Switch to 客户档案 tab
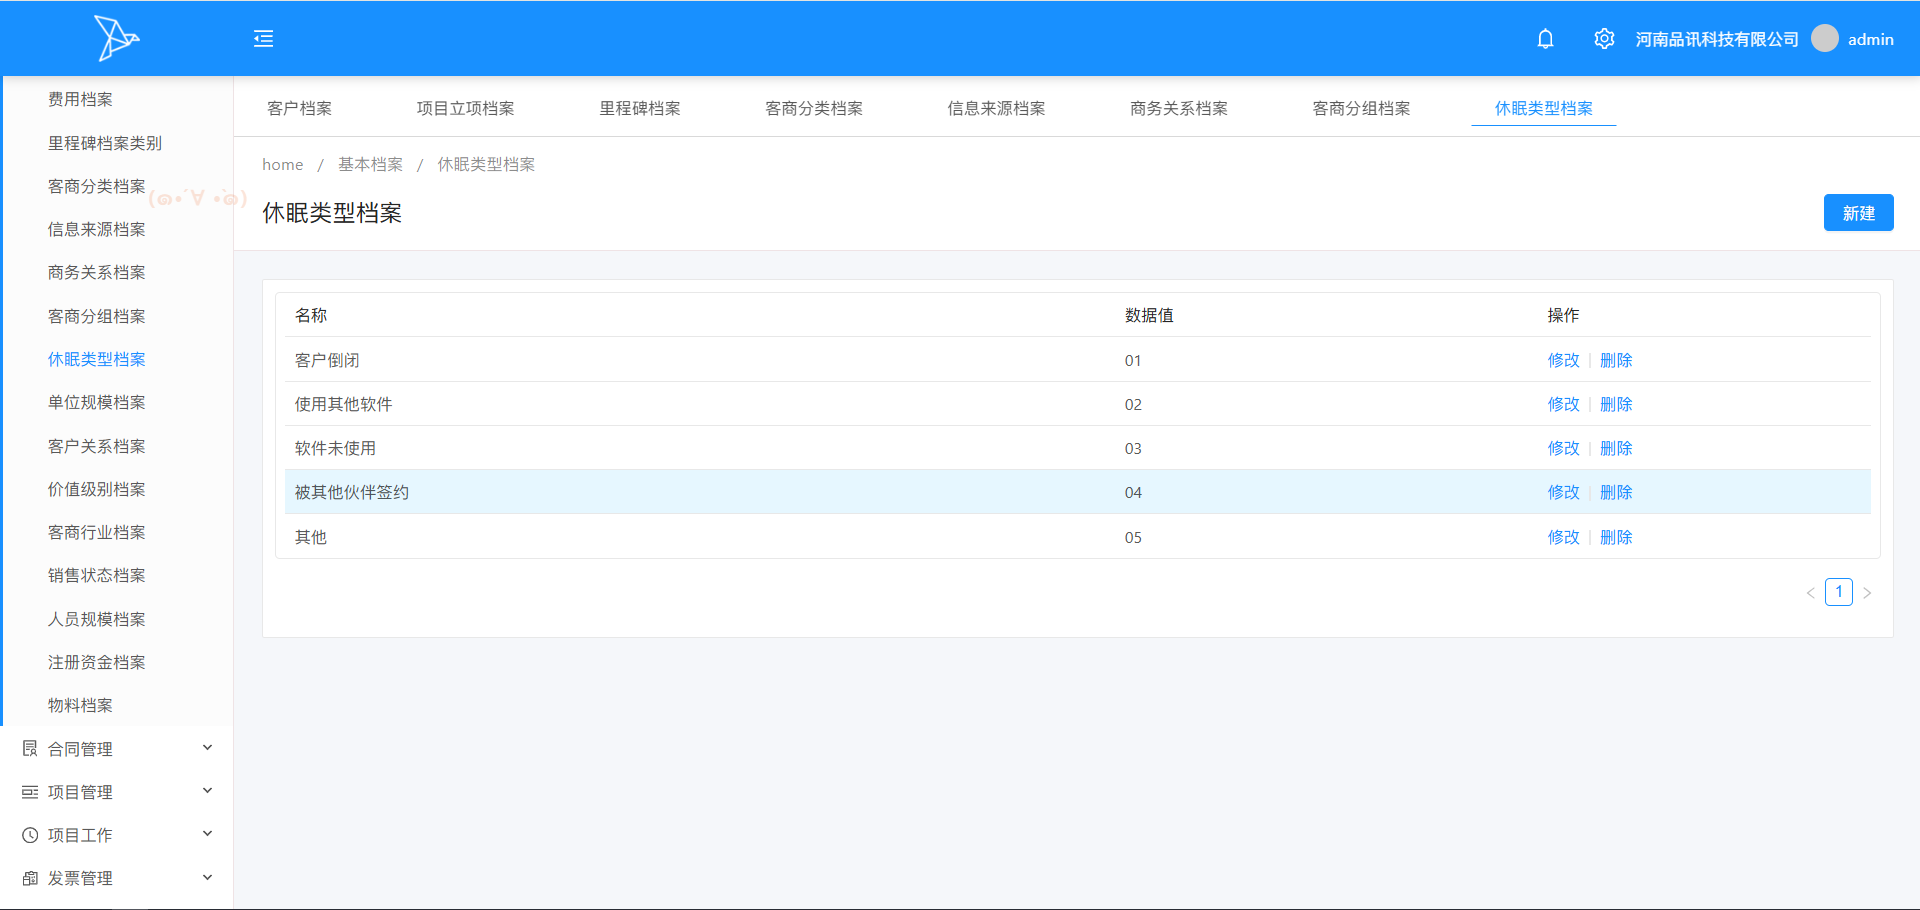 (x=299, y=108)
